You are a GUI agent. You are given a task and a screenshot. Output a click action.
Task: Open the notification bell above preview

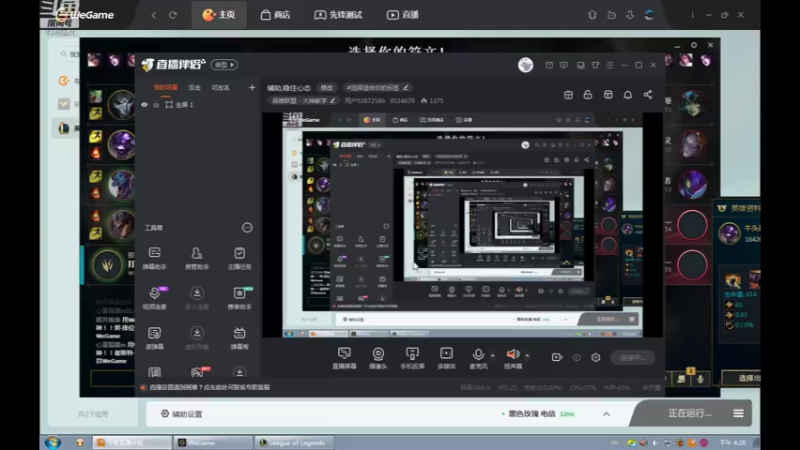[628, 95]
